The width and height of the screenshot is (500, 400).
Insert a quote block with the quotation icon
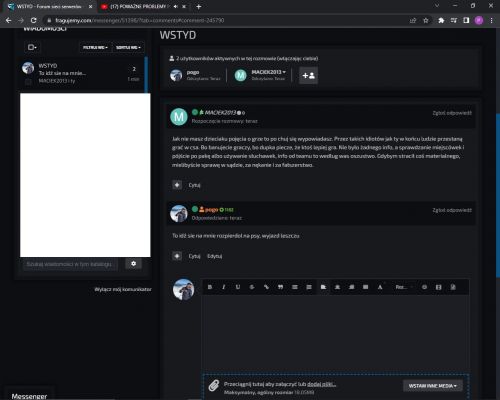[280, 287]
